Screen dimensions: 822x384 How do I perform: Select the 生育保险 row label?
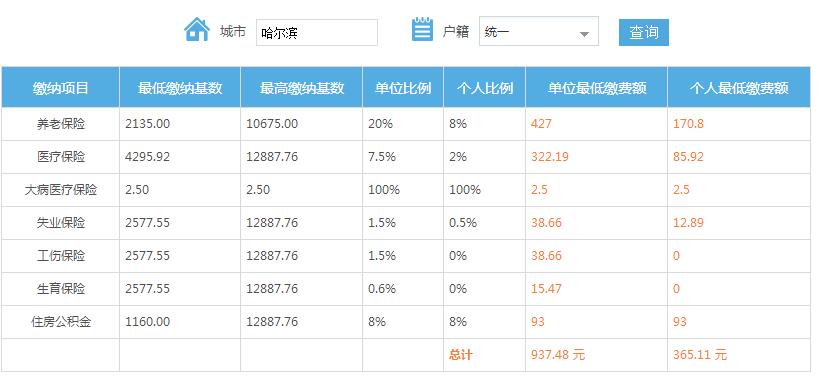(x=61, y=289)
